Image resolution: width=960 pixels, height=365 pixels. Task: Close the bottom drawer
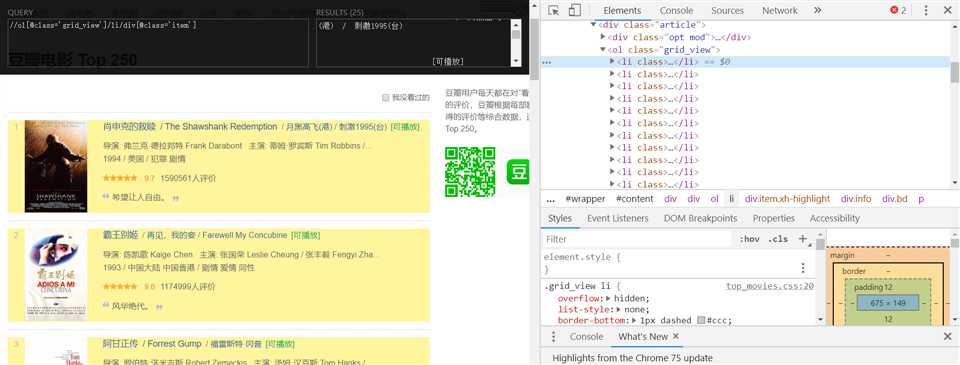[947, 337]
